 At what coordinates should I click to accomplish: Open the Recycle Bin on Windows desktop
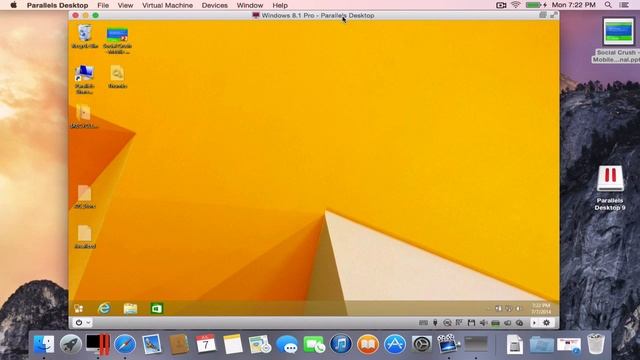(84, 36)
